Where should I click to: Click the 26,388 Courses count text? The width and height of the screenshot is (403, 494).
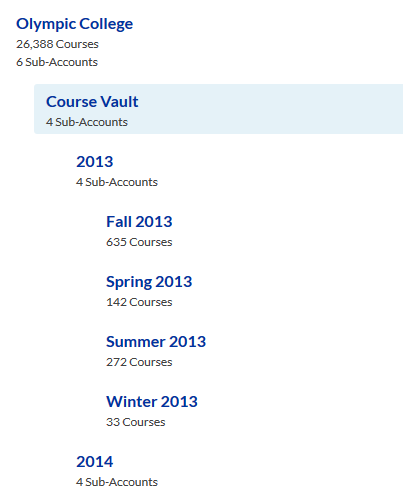pyautogui.click(x=57, y=44)
